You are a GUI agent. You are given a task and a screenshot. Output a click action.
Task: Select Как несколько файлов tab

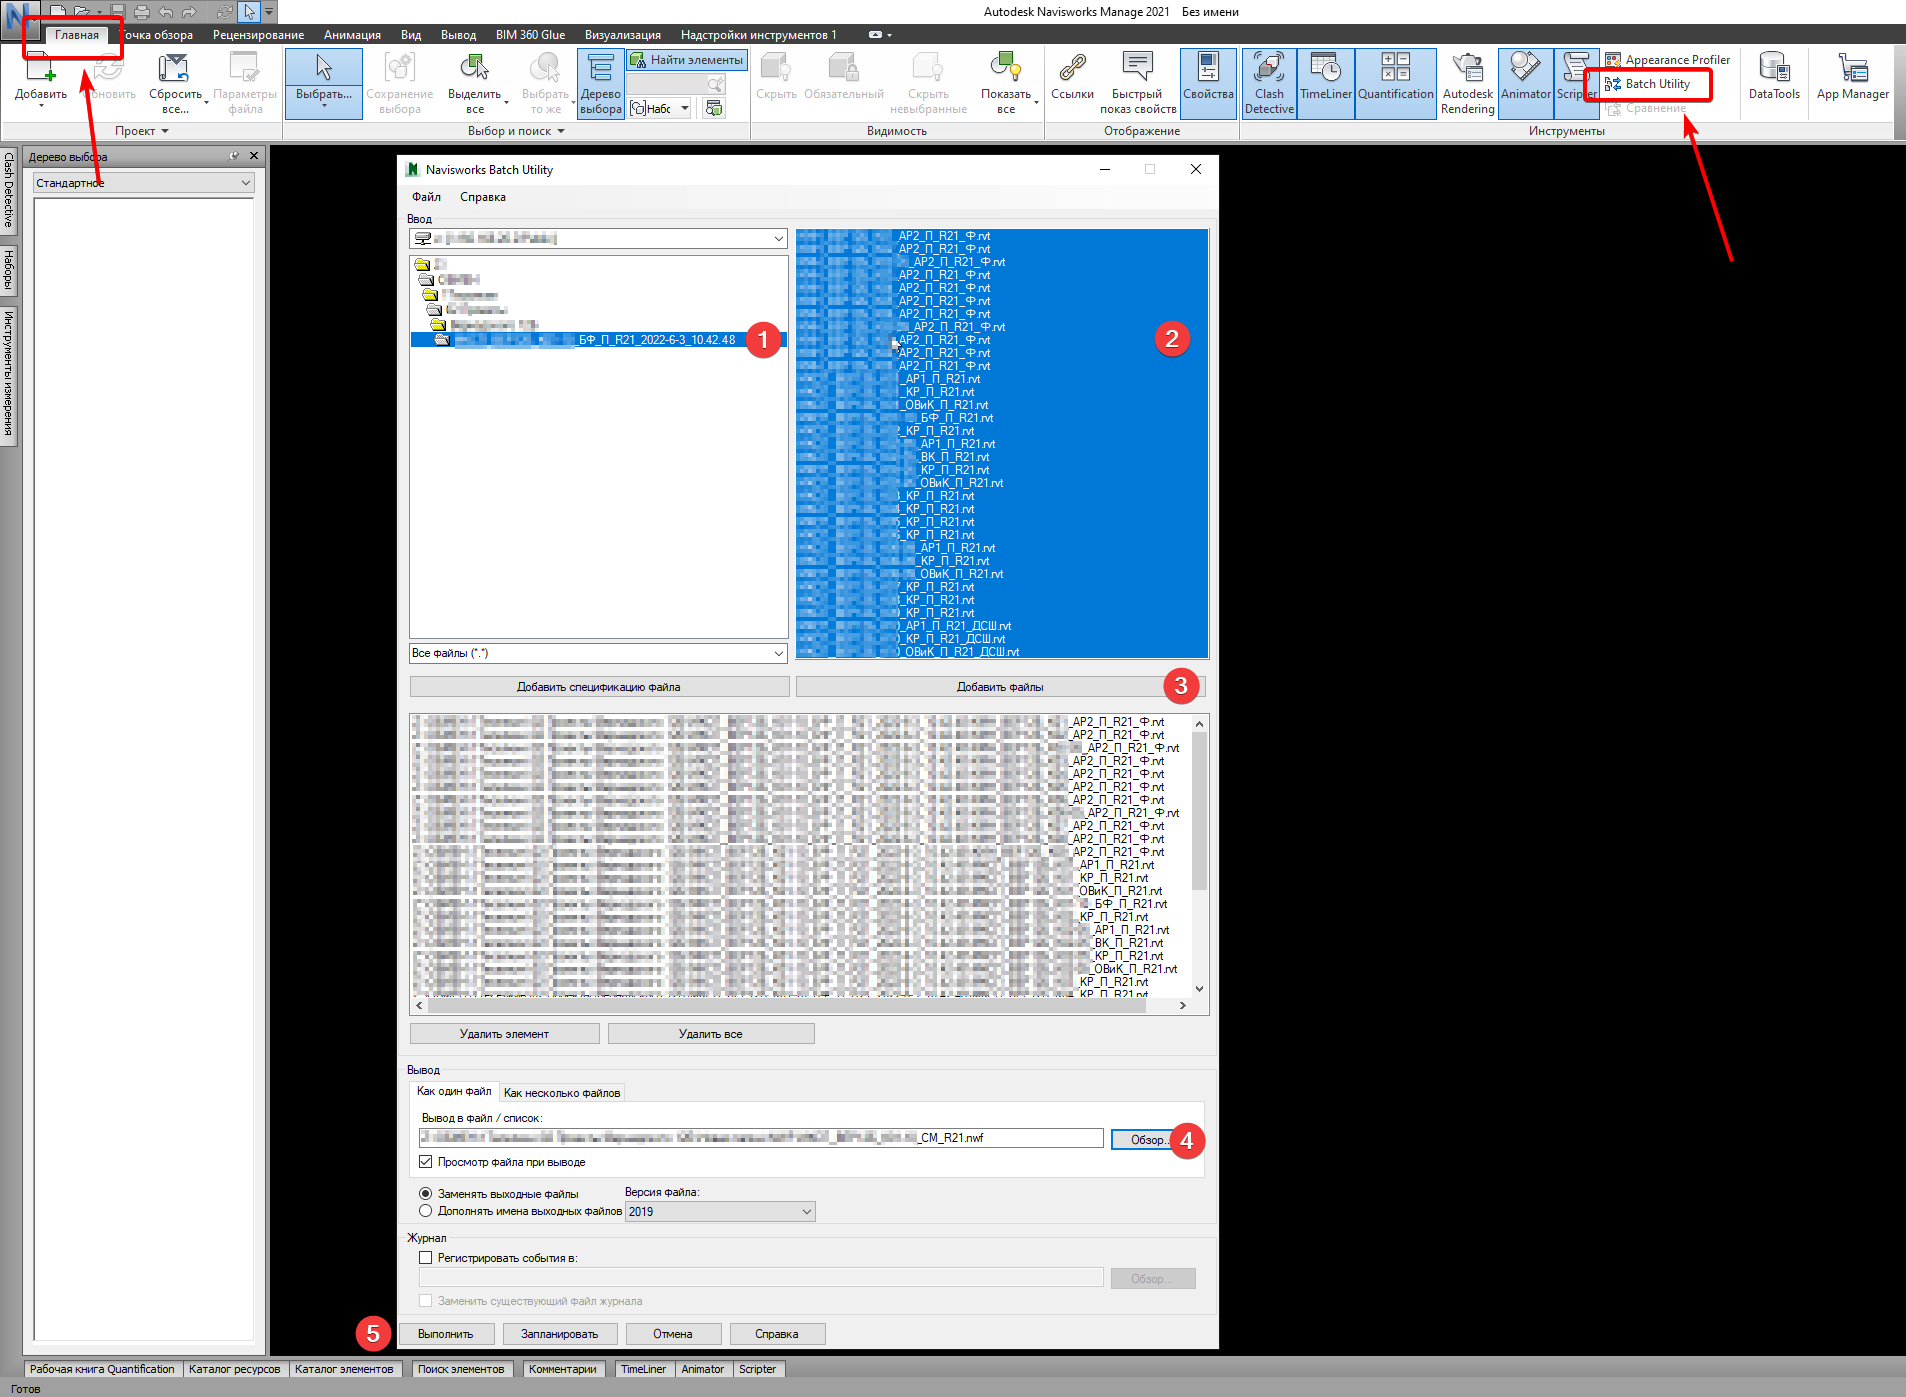coord(562,1093)
